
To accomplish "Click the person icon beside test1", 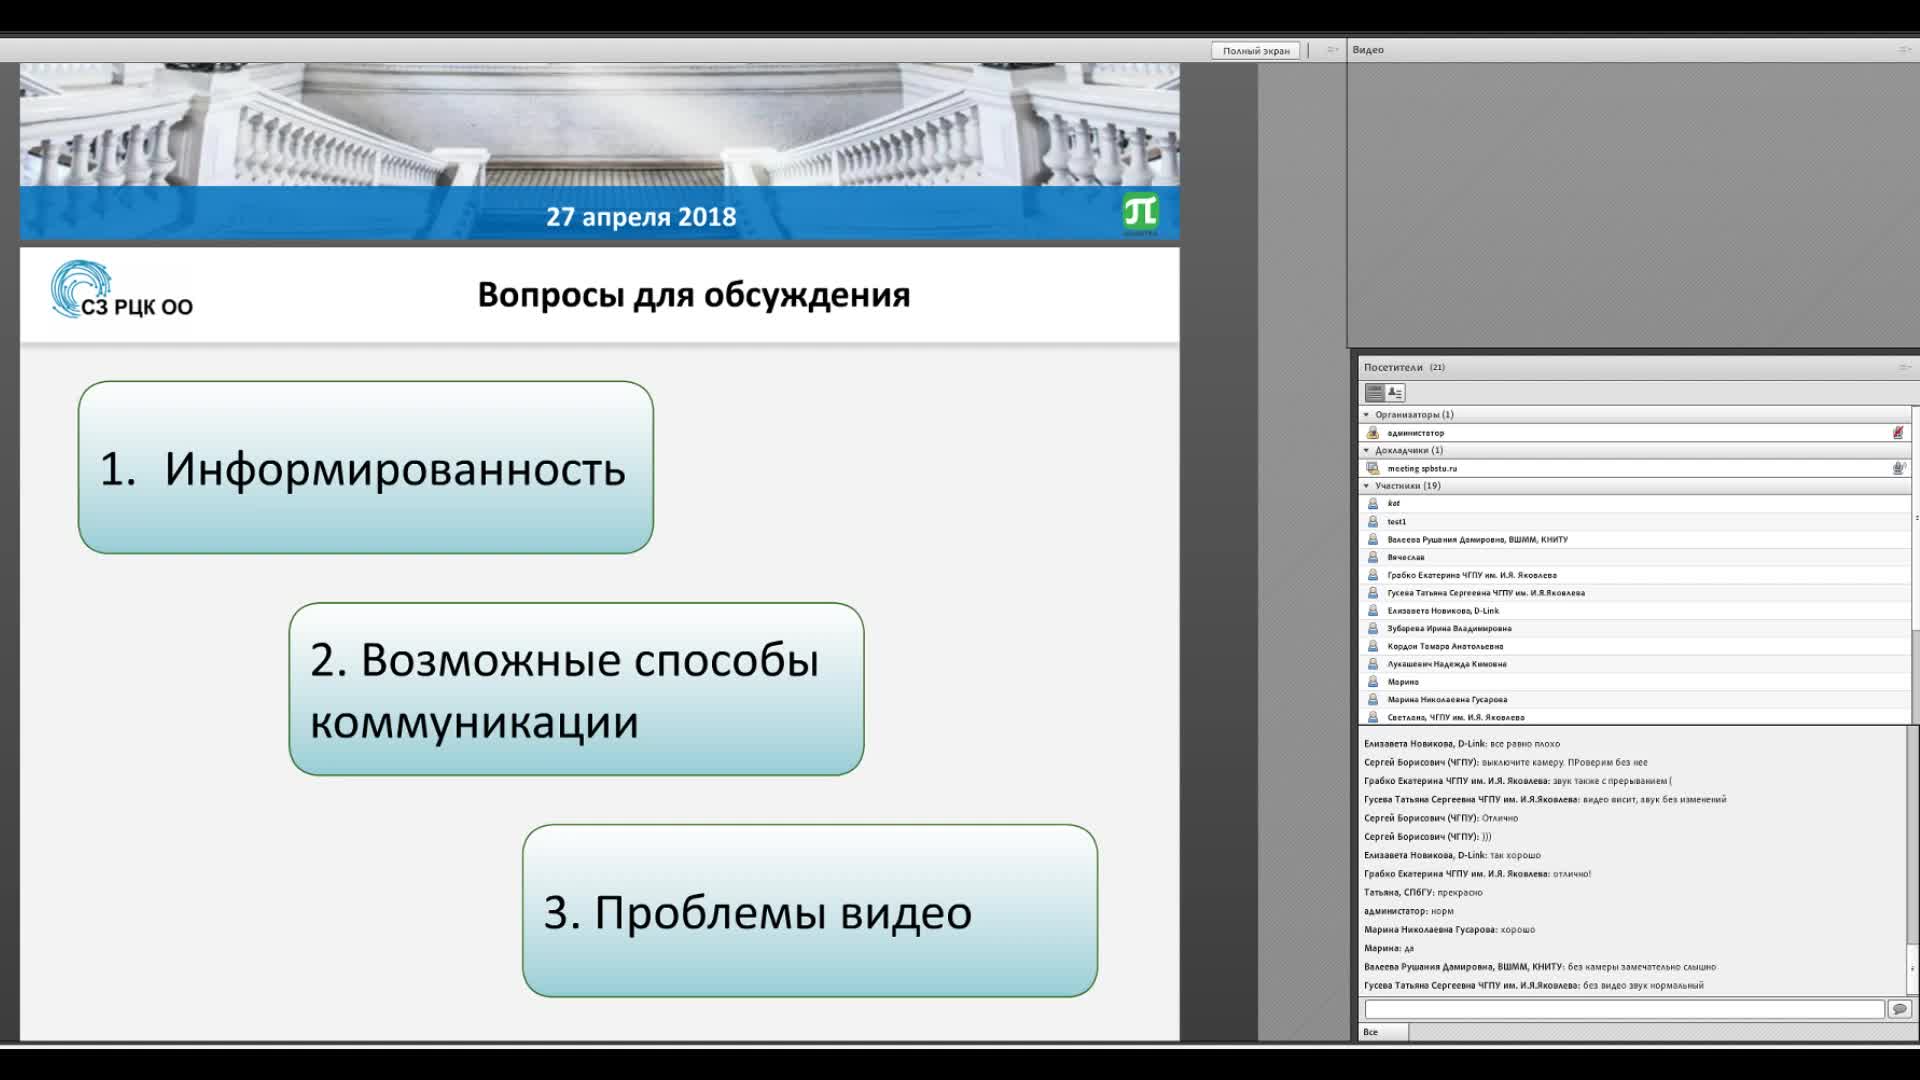I will 1373,522.
